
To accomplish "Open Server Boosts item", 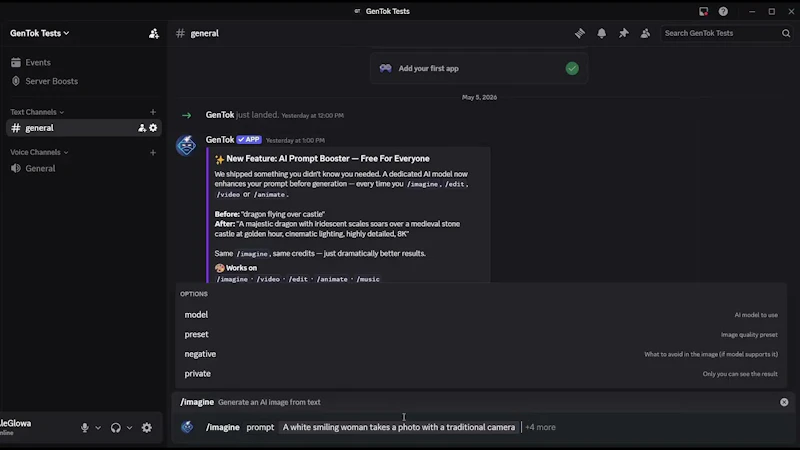I will coord(84,81).
